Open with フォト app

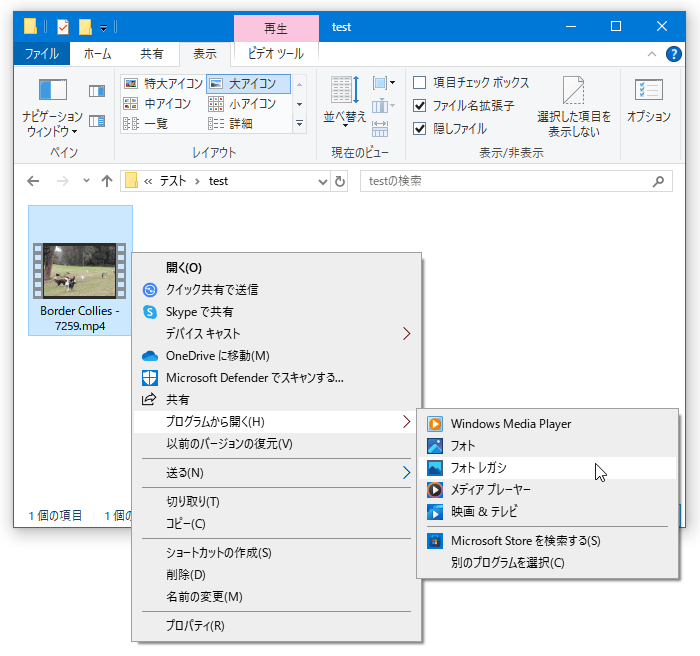coord(547,446)
